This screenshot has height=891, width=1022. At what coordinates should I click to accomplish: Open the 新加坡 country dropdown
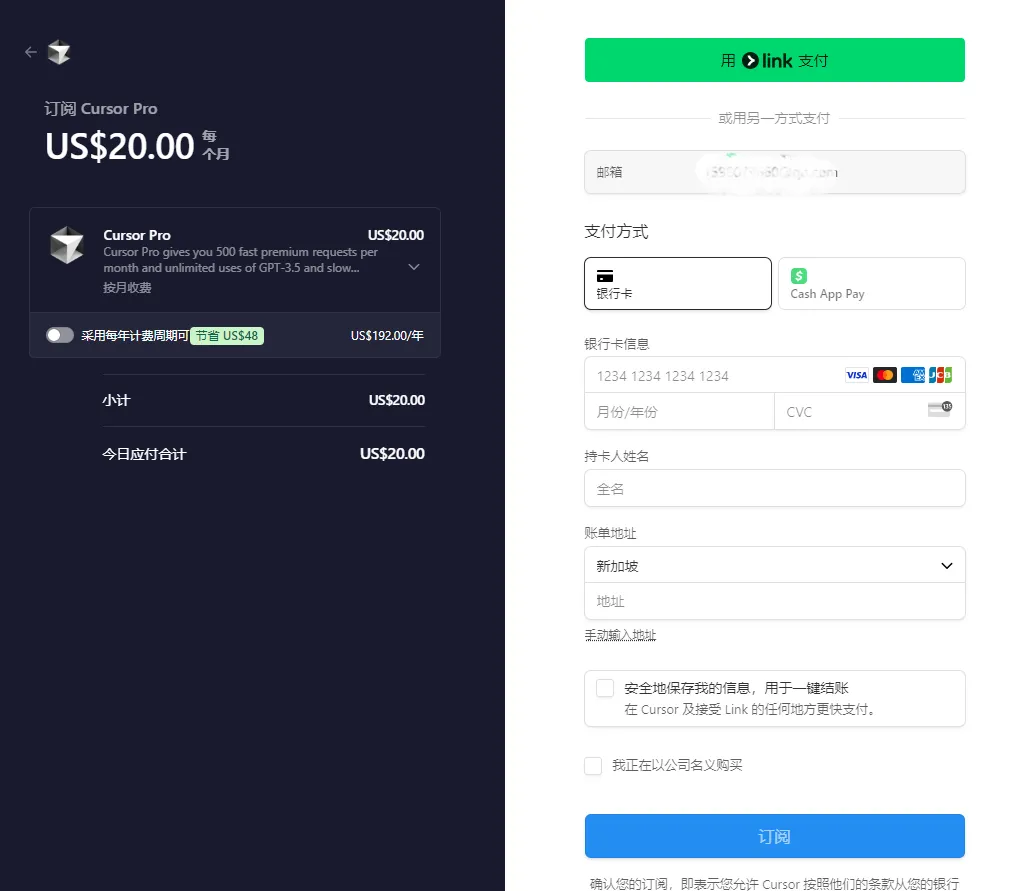(774, 565)
